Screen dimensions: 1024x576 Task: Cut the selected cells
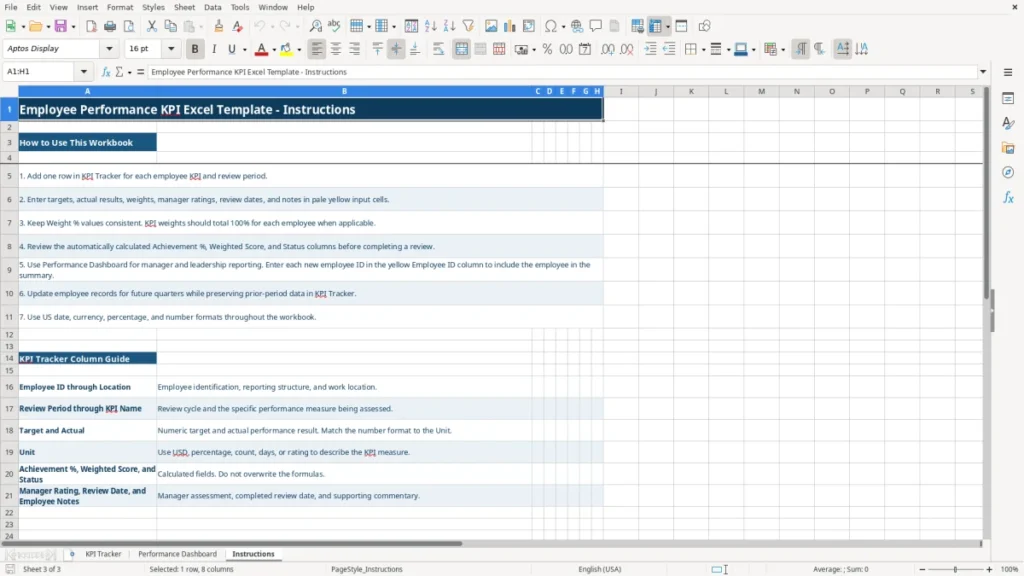(152, 26)
